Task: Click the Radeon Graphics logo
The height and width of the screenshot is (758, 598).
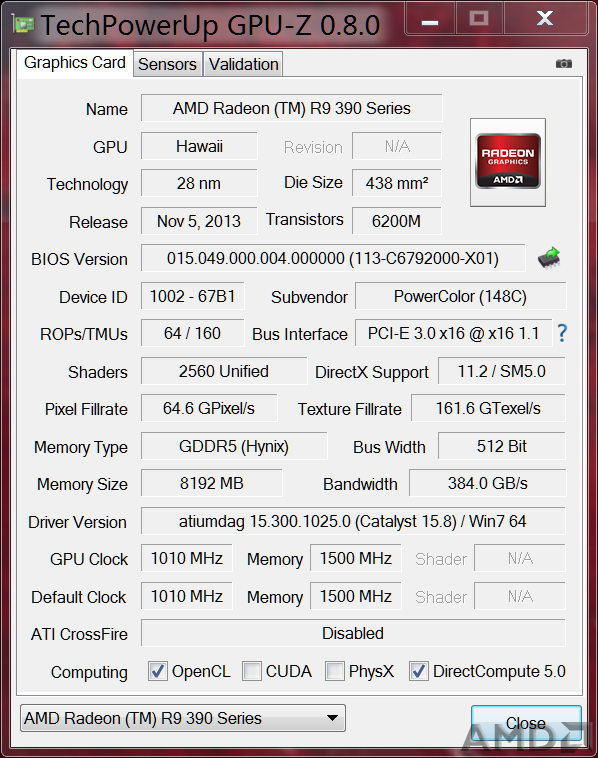Action: [508, 162]
